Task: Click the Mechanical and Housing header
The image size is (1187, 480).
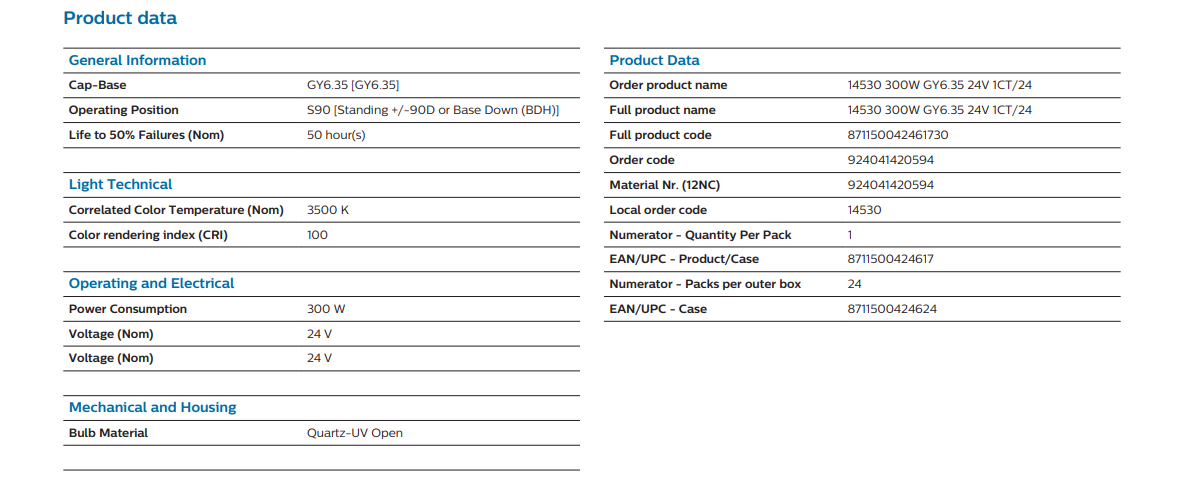Action: click(152, 407)
